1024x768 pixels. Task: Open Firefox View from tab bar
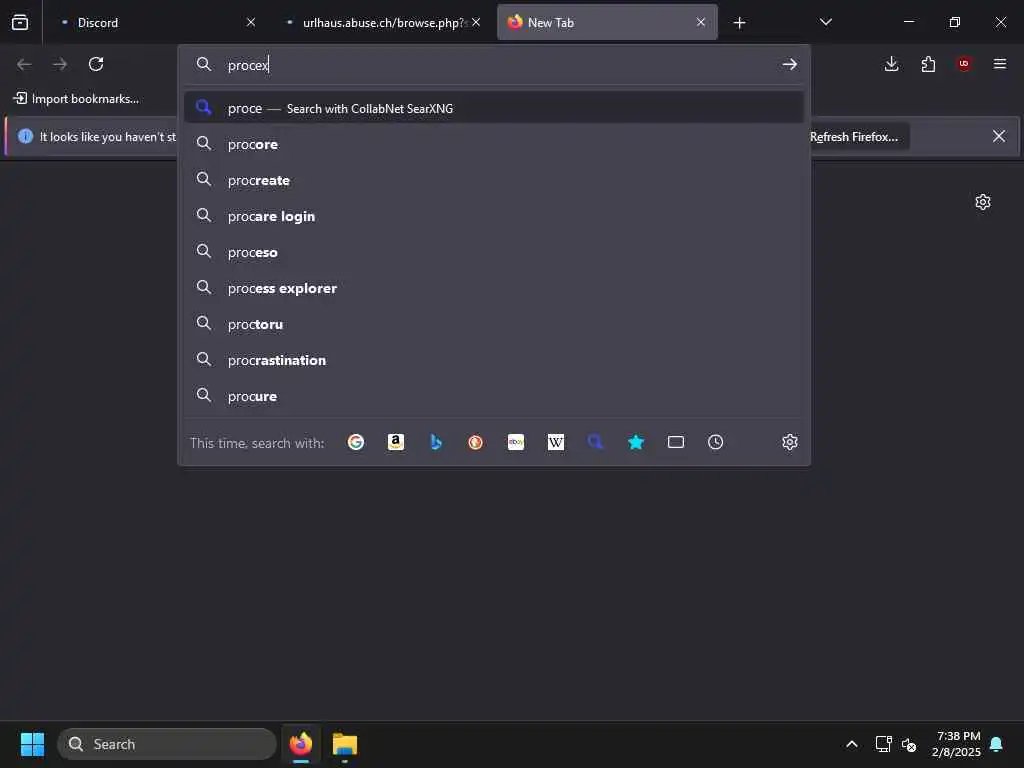pos(20,22)
